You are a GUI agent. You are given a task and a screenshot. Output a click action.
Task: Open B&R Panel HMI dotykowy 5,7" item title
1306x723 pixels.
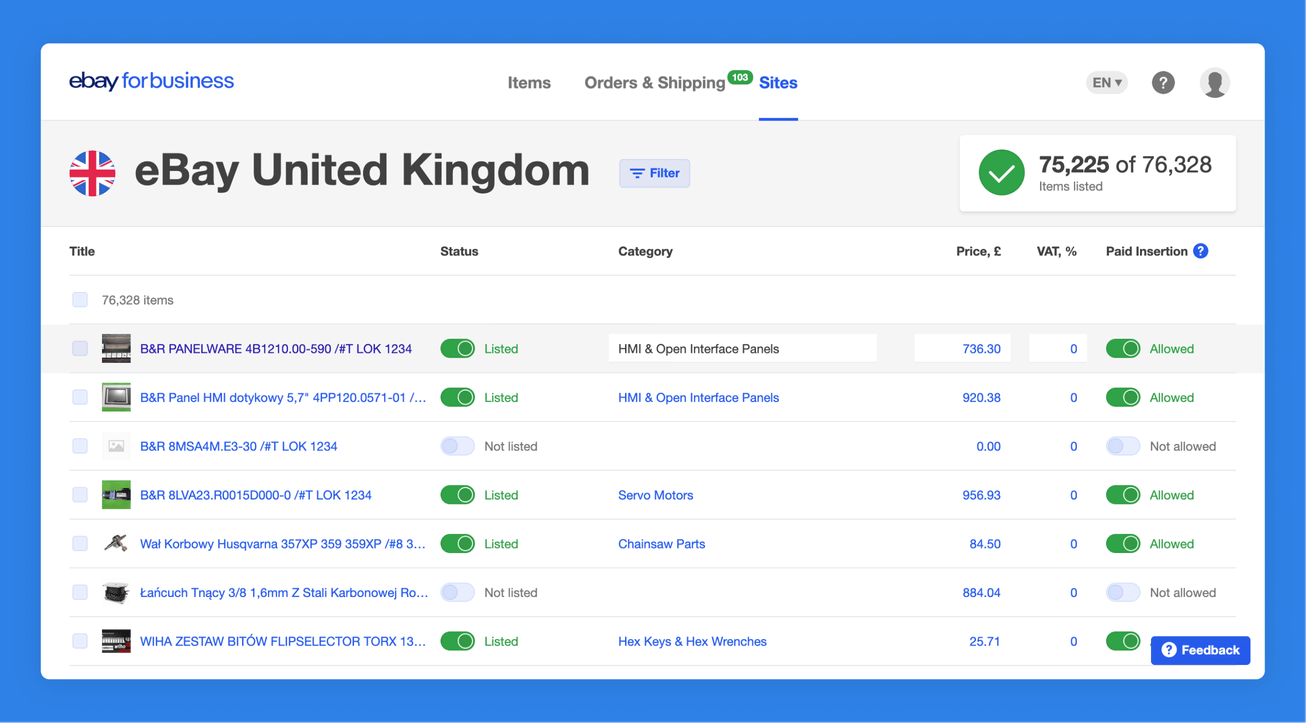coord(283,397)
